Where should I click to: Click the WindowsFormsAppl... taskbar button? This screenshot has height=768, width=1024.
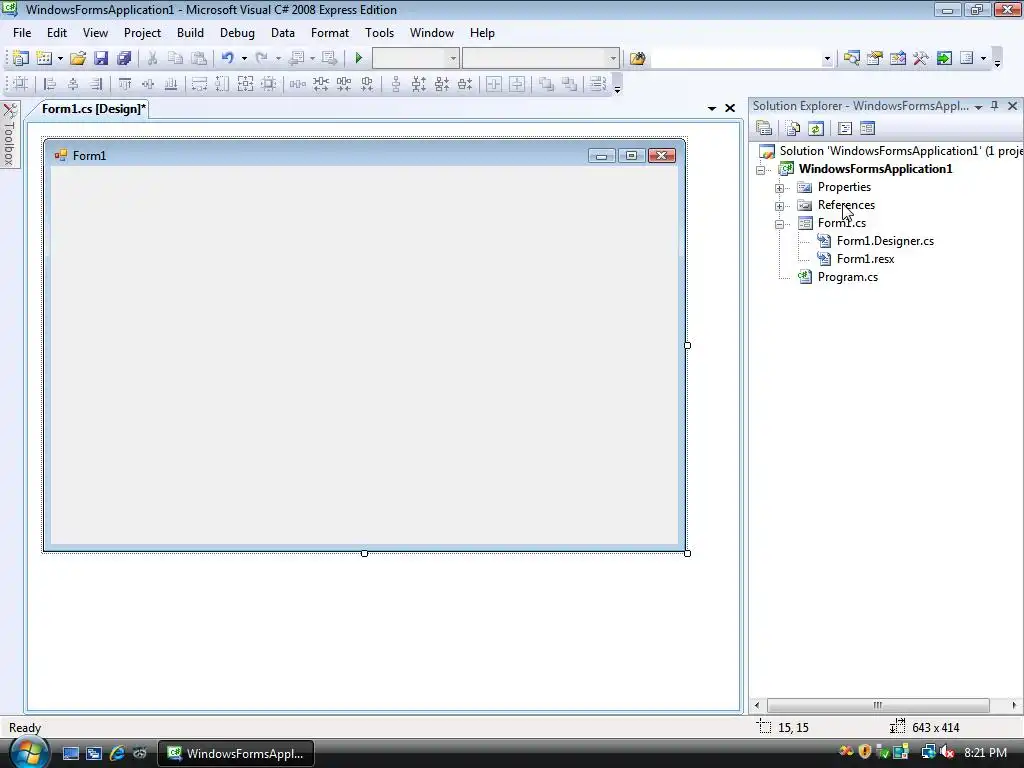(x=236, y=754)
